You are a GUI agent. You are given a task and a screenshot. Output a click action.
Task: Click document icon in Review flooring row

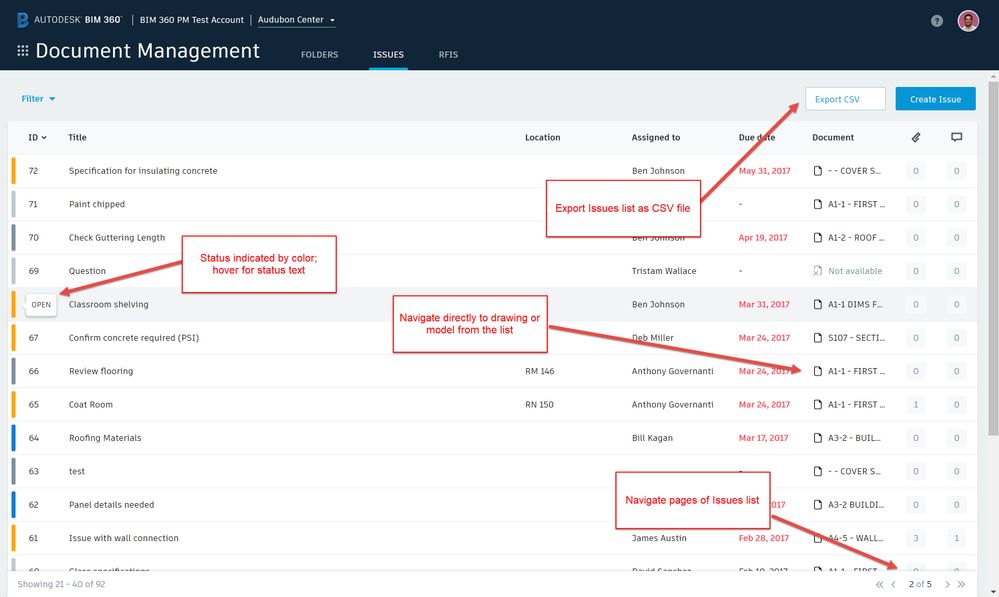click(817, 371)
